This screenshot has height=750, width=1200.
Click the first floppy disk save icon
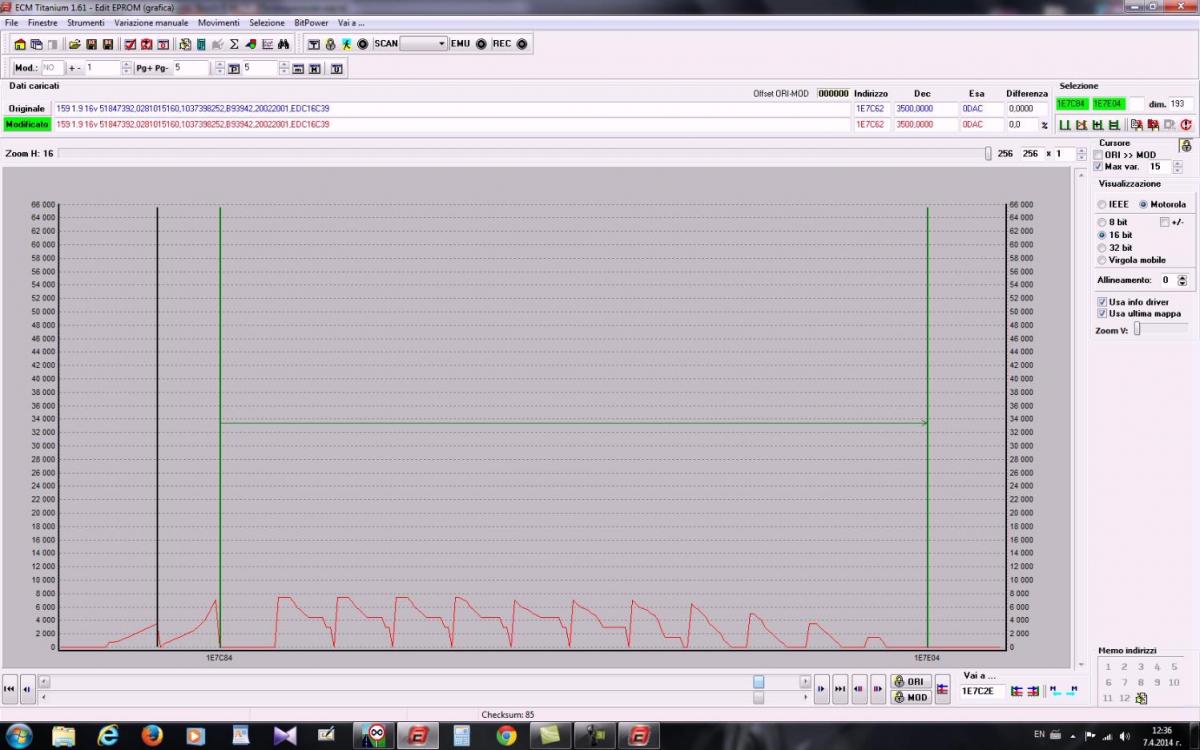point(91,44)
